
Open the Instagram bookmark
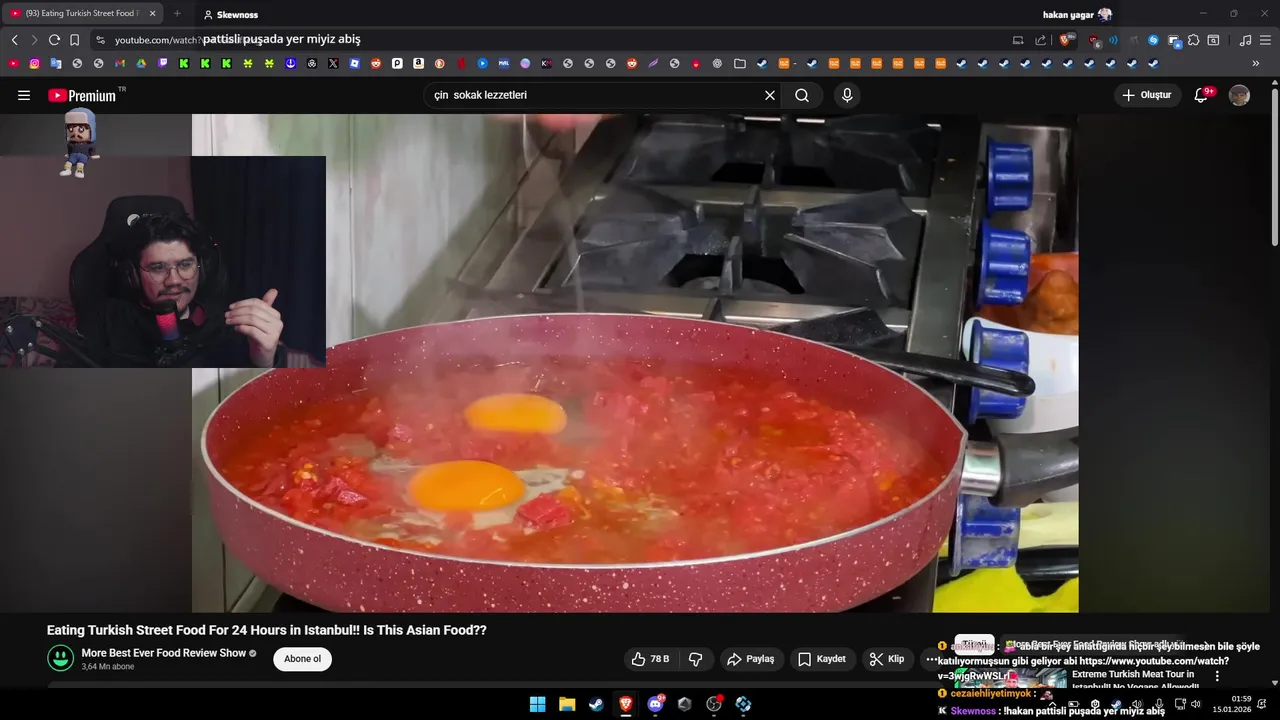(x=35, y=63)
